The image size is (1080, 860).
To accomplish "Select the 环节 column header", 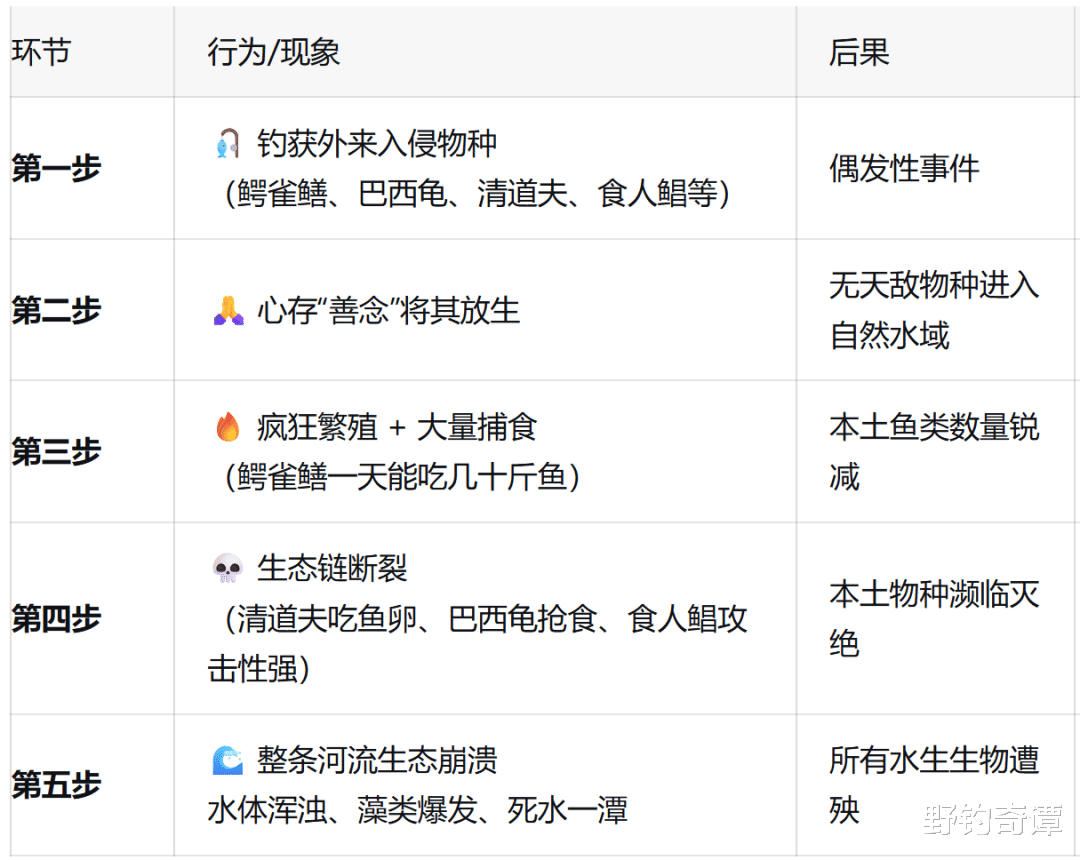I will pyautogui.click(x=41, y=52).
